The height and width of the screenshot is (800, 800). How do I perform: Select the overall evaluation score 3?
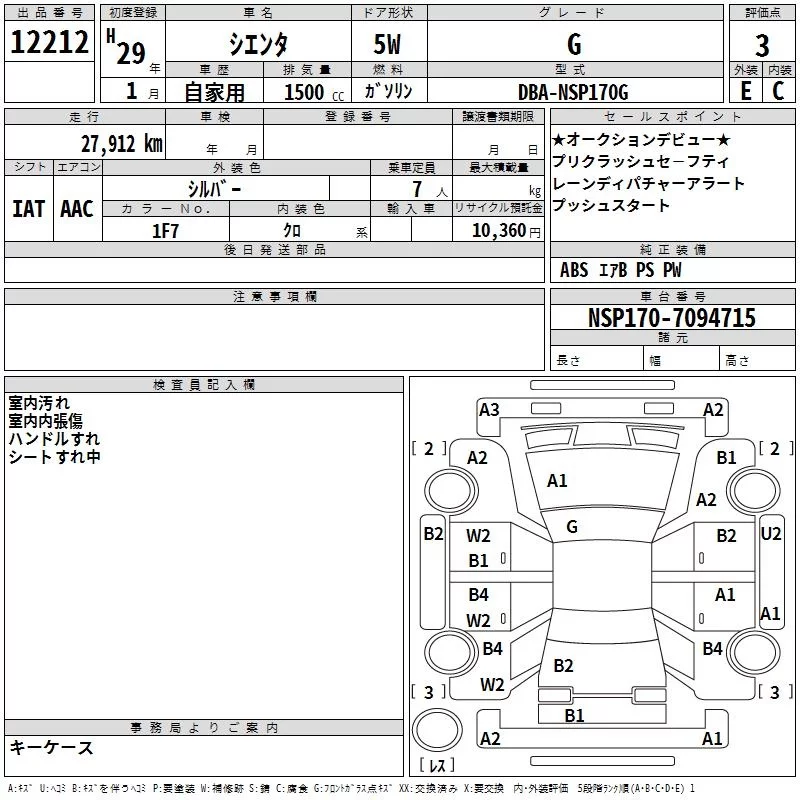pyautogui.click(x=762, y=45)
